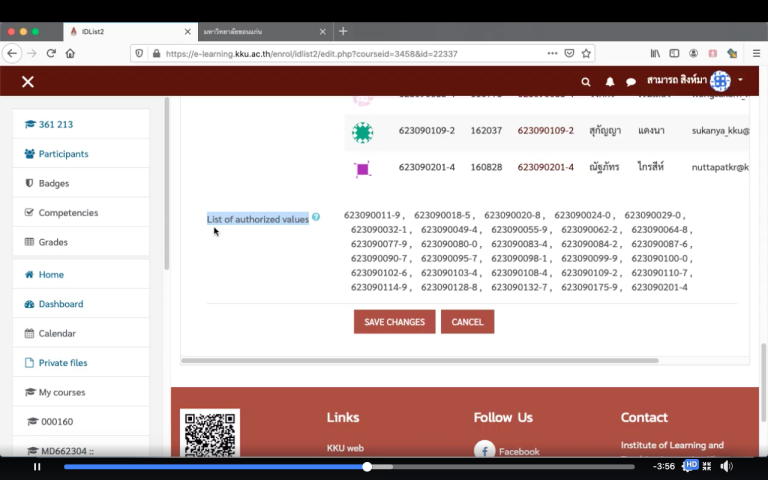Pause the video playback
Viewport: 768px width, 480px height.
37,466
